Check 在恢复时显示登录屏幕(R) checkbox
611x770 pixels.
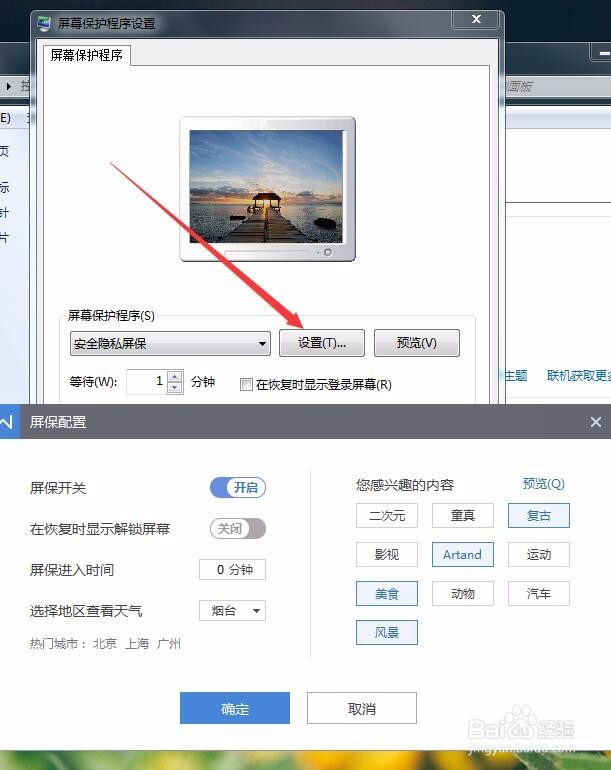[x=246, y=384]
